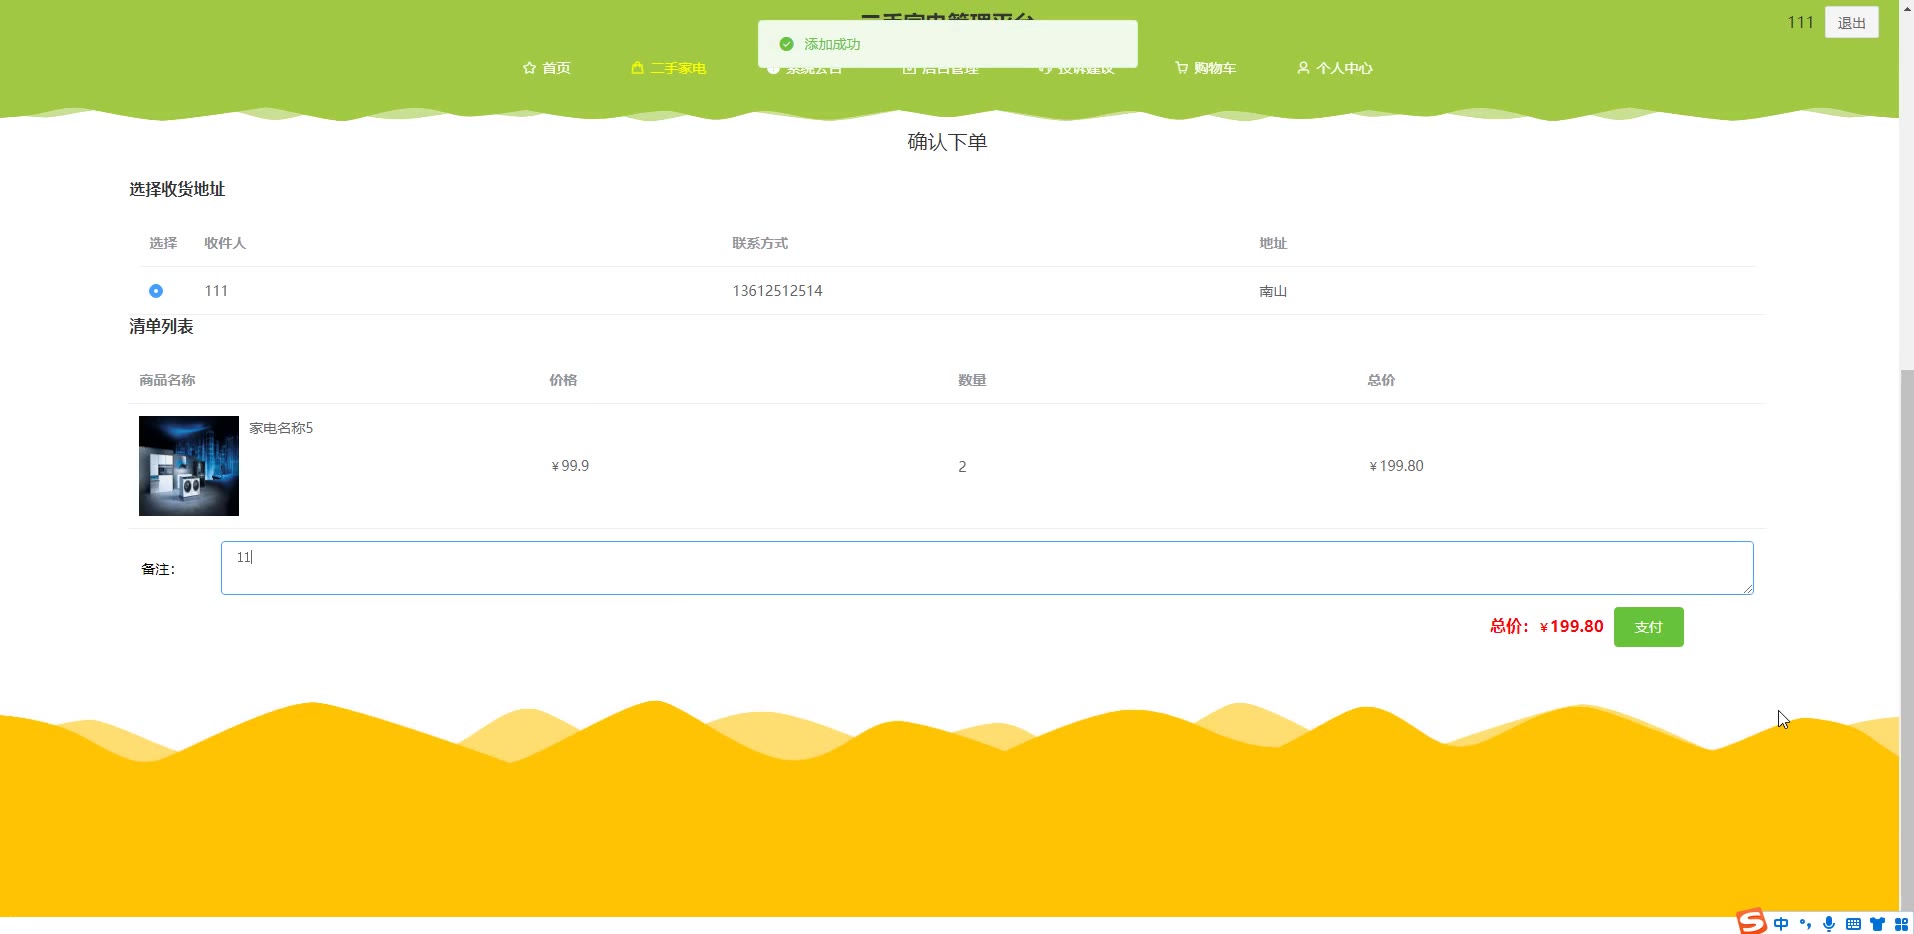
Task: Open the 购物车 shopping cart
Action: pos(1206,68)
